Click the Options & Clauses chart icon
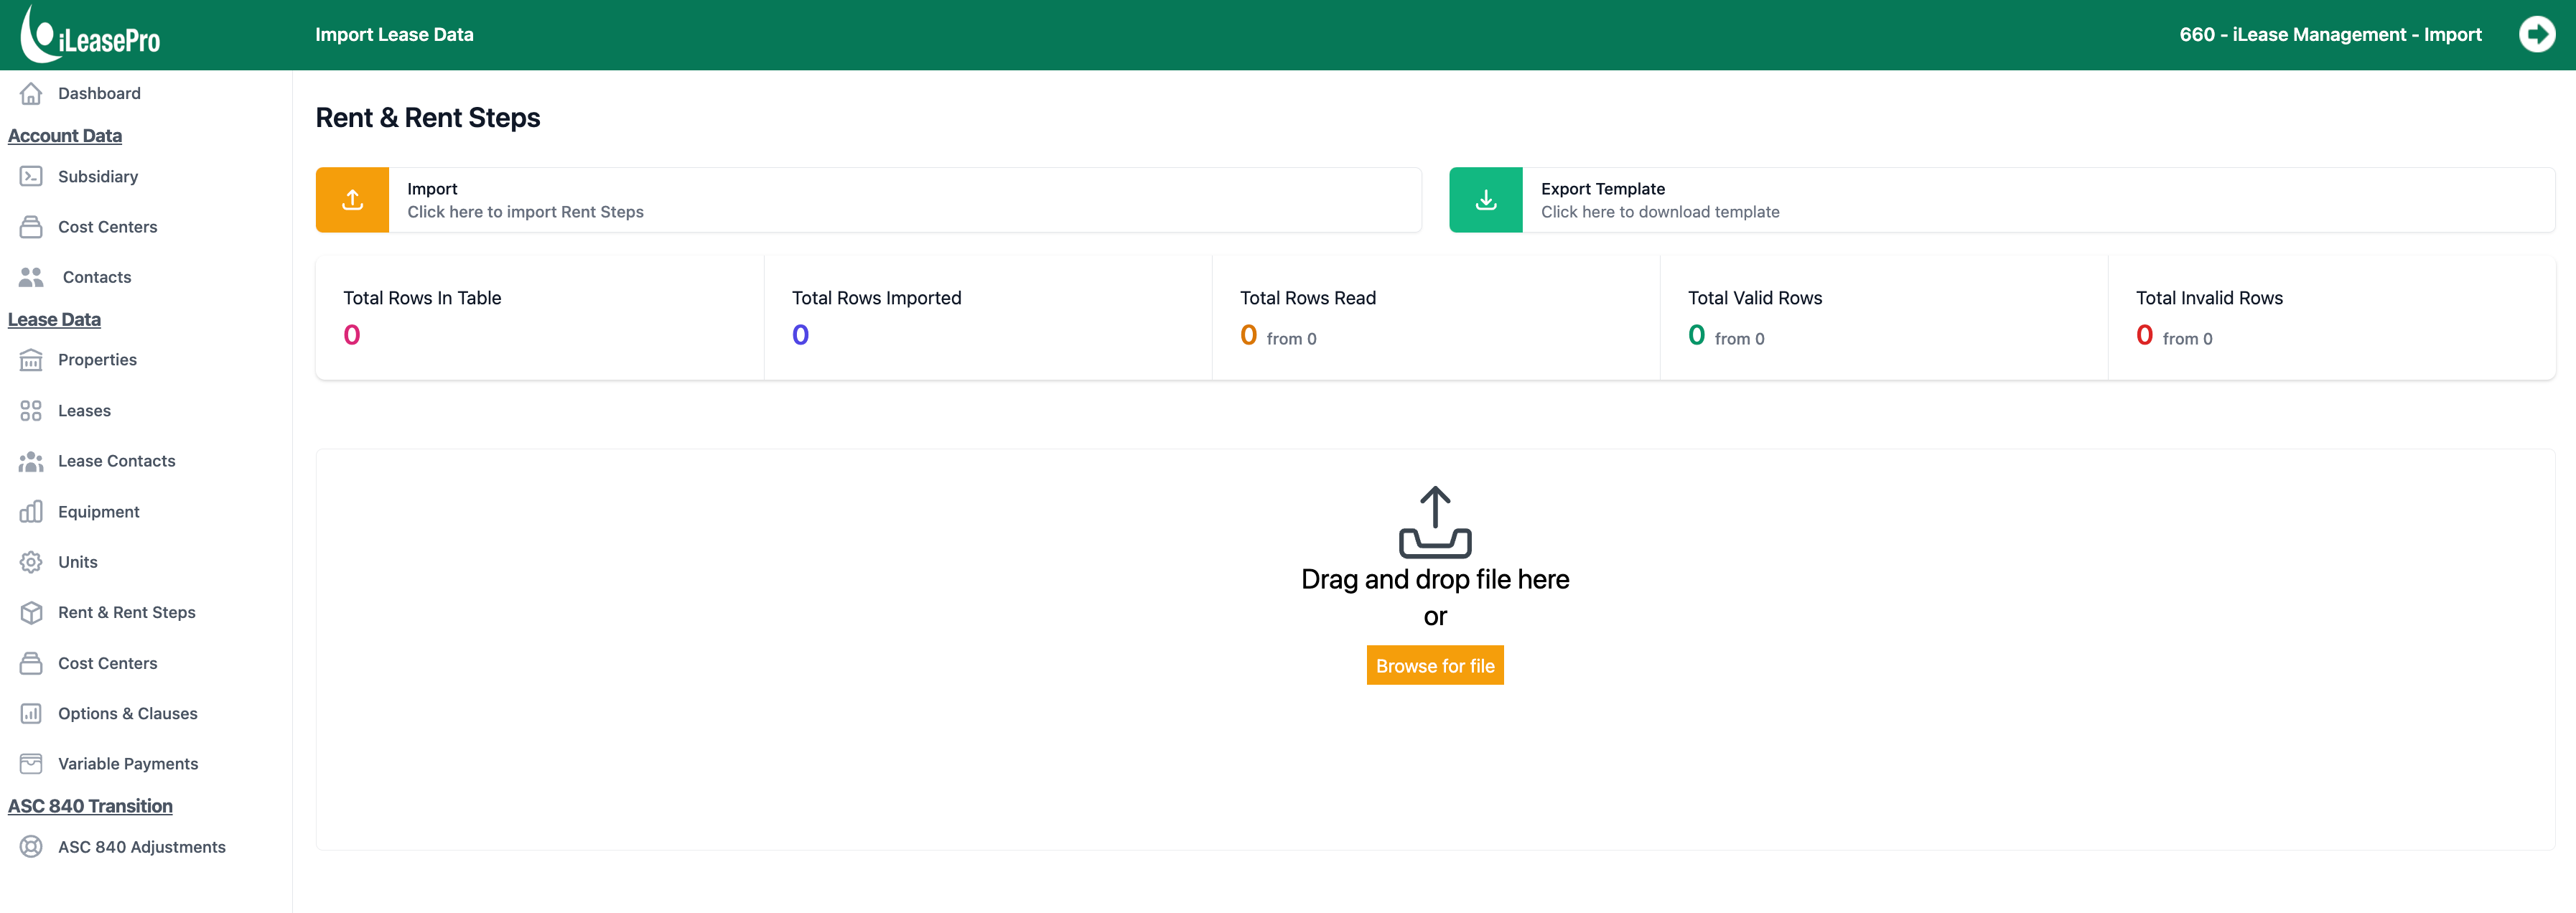The image size is (2576, 913). tap(31, 714)
